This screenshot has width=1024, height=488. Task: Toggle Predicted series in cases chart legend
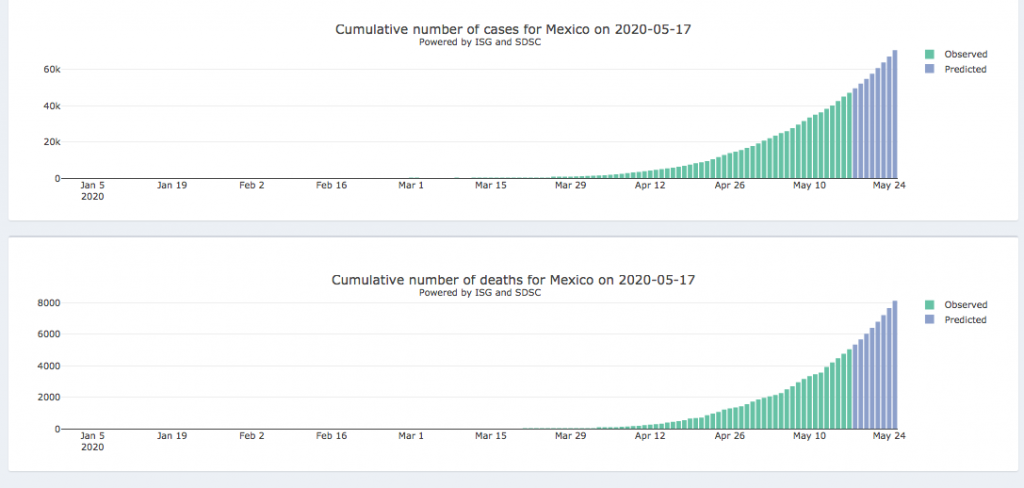pyautogui.click(x=965, y=70)
